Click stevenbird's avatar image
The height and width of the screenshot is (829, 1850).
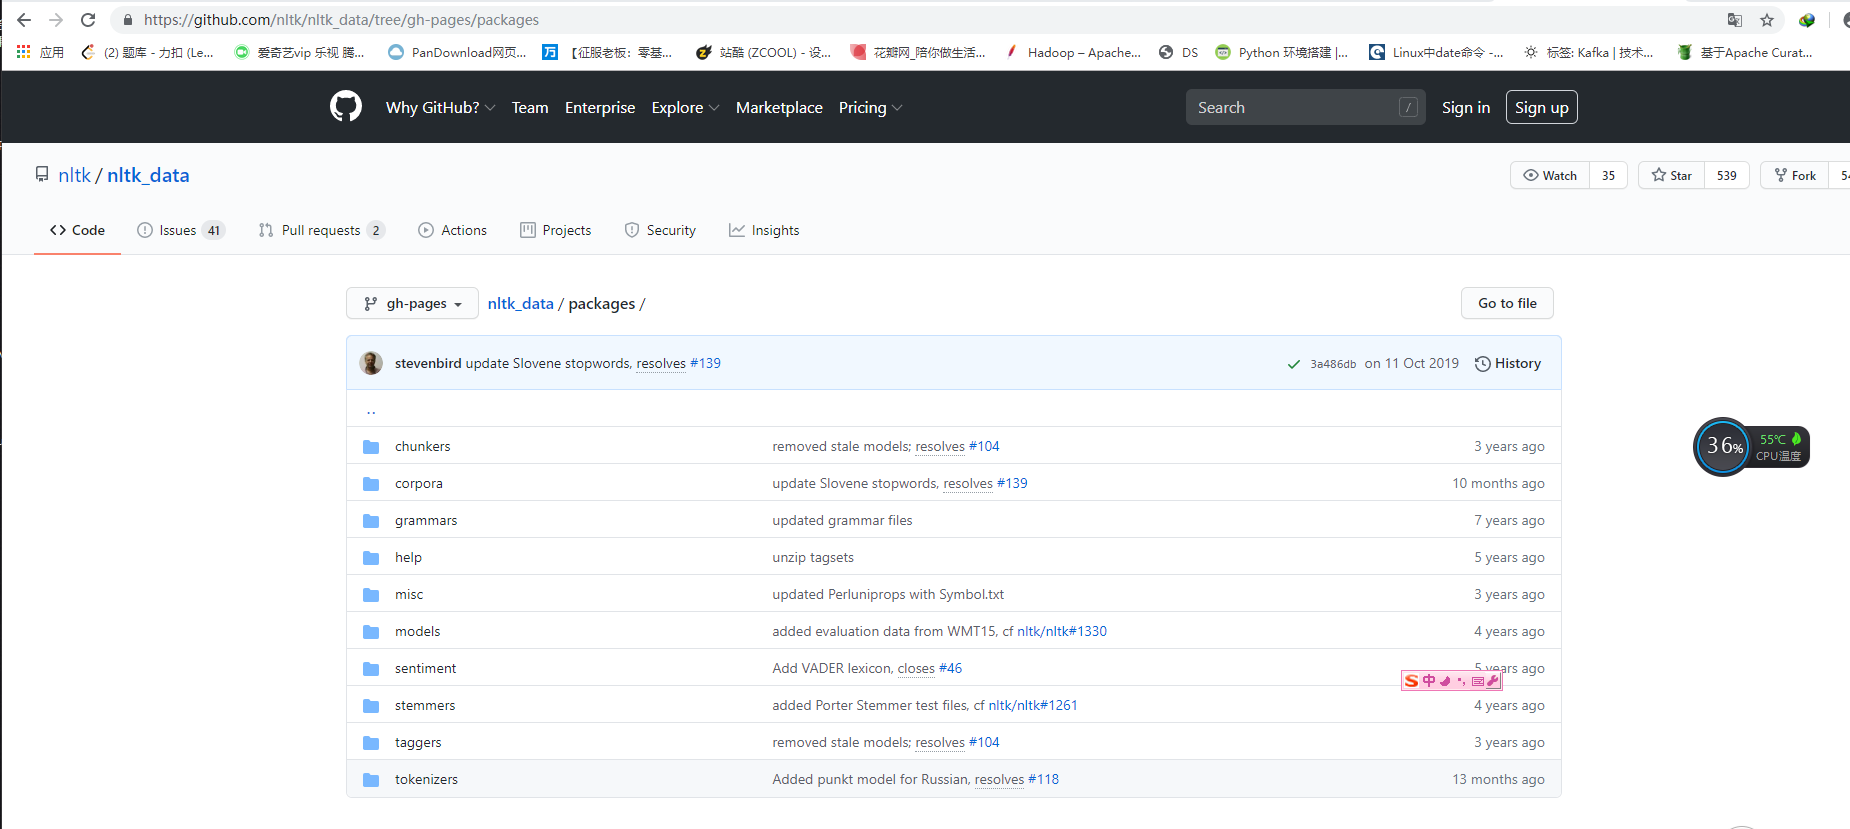point(371,363)
